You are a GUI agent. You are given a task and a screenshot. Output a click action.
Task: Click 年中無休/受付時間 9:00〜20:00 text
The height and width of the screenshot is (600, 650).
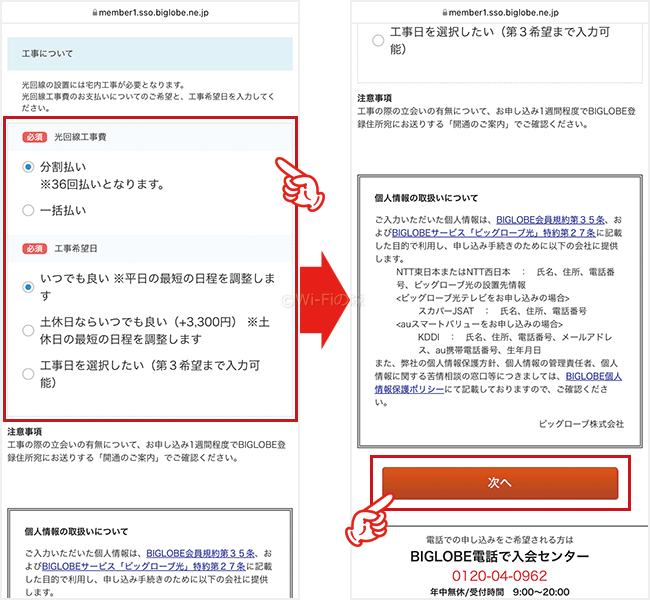[x=500, y=592]
